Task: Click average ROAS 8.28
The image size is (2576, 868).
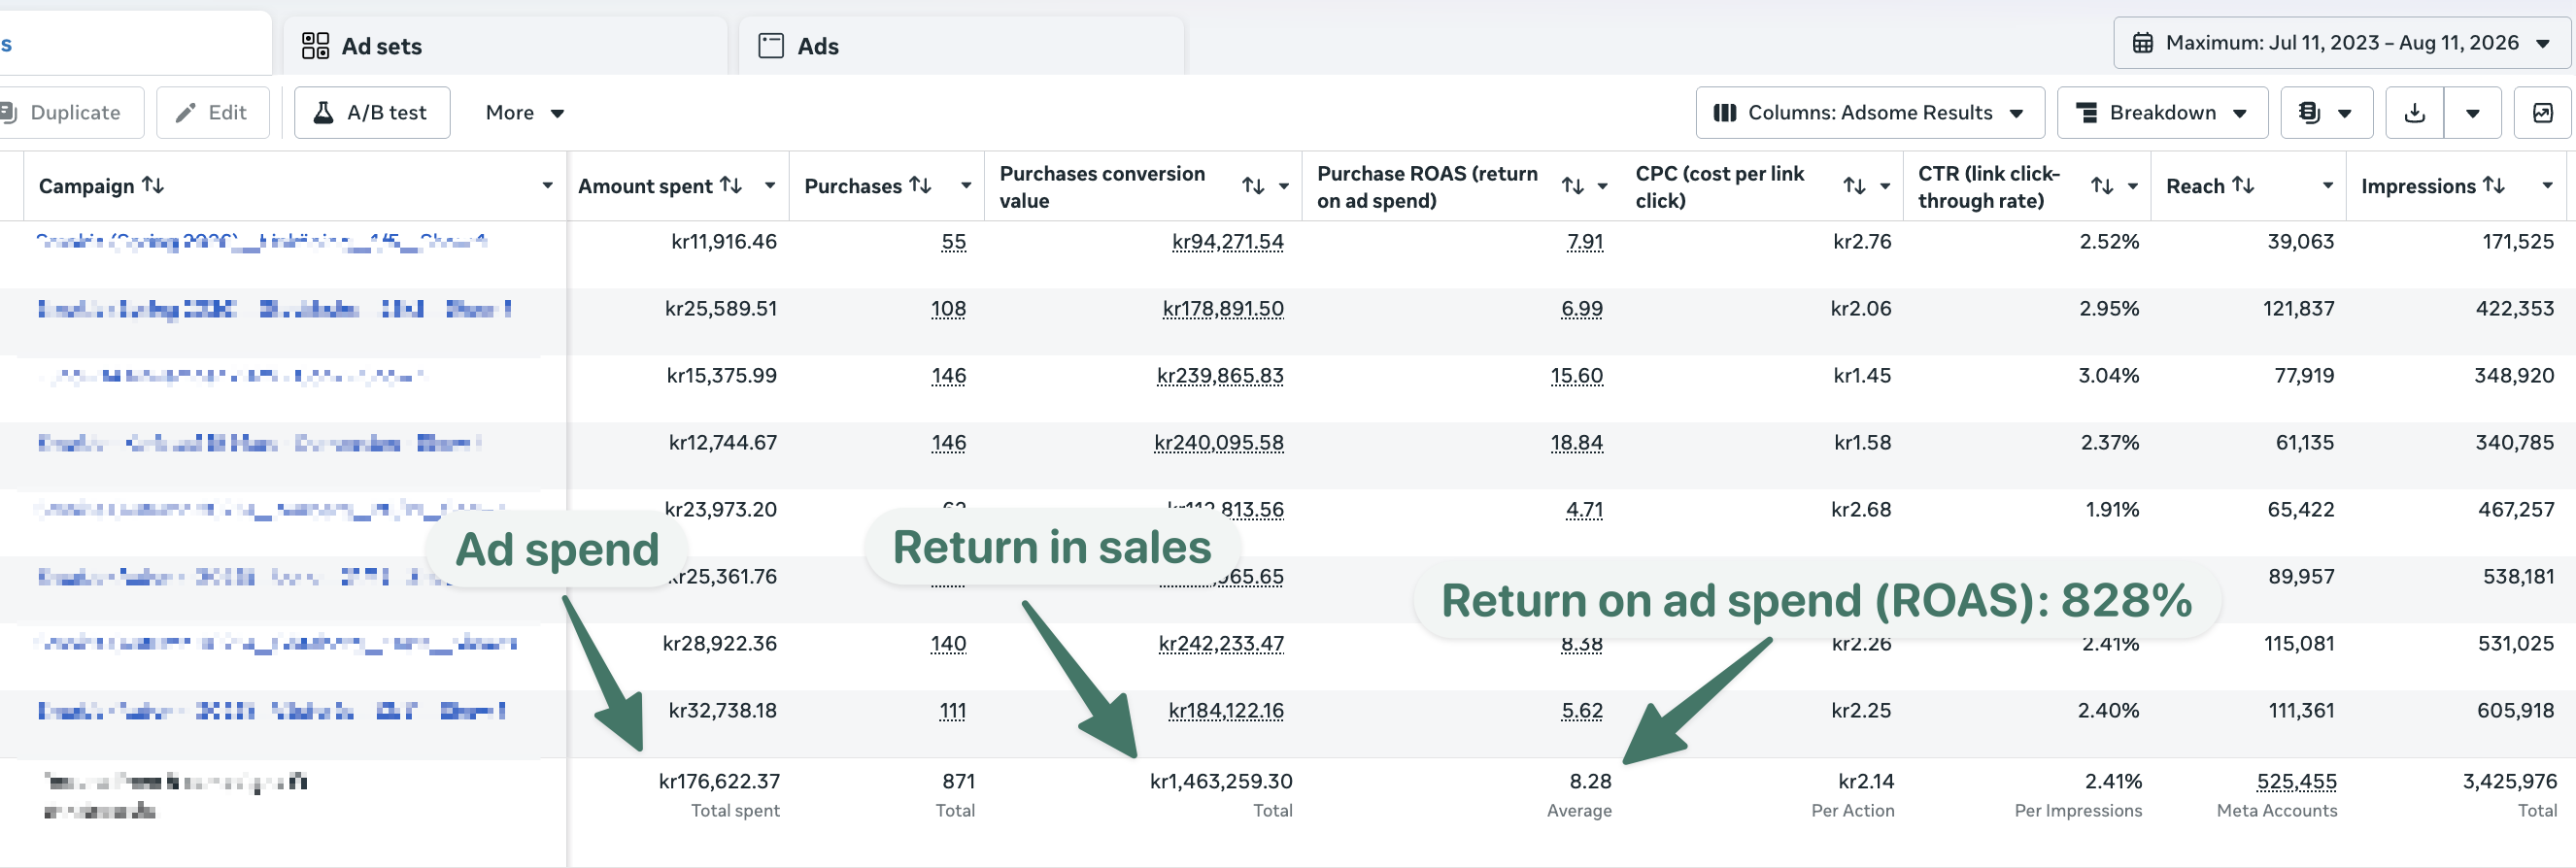Action: pos(1590,782)
